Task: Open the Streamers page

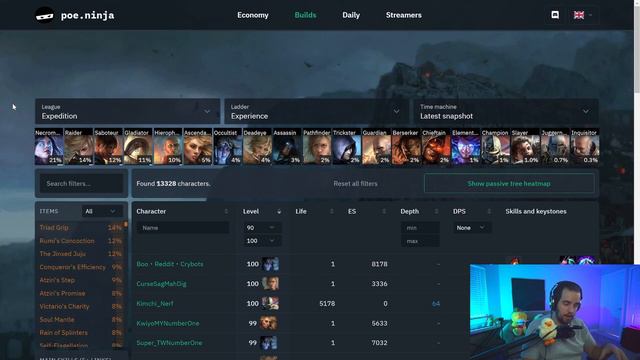Action: pos(404,15)
